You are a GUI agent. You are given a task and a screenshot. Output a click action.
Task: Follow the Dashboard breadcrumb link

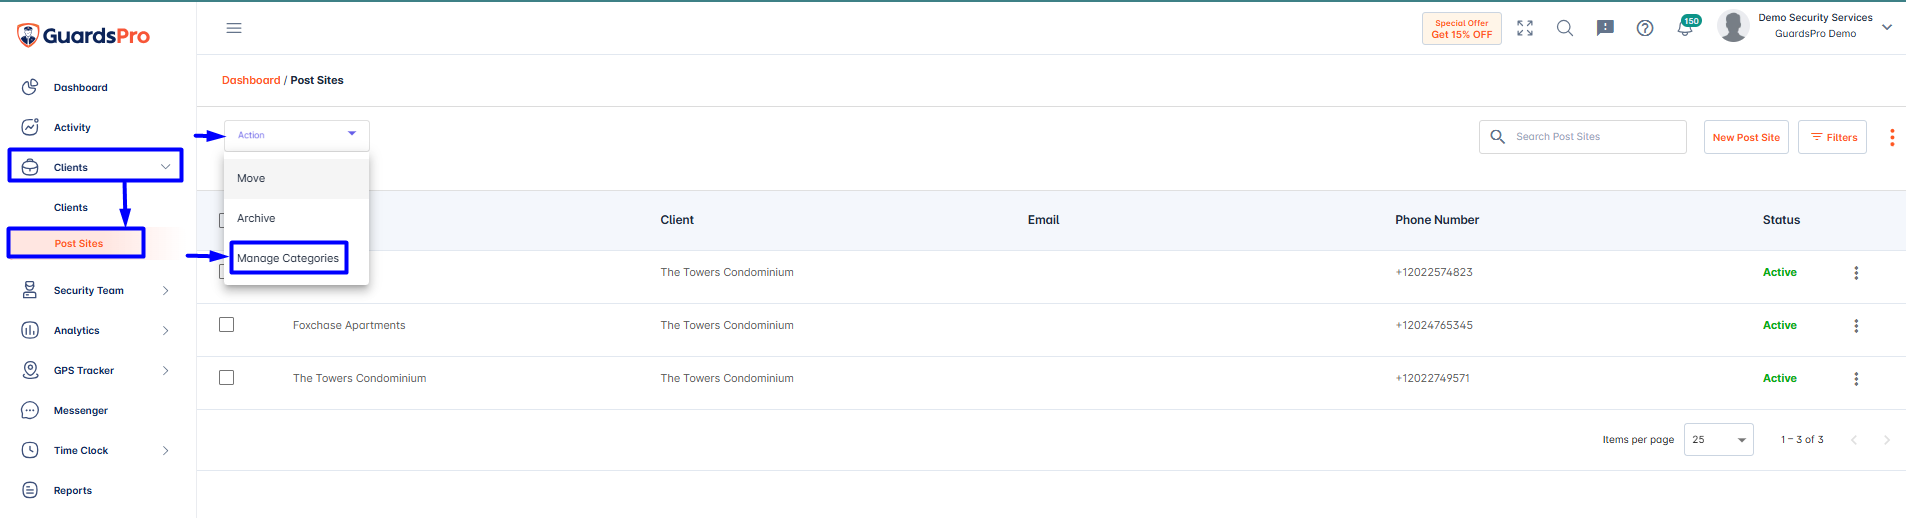coord(251,80)
